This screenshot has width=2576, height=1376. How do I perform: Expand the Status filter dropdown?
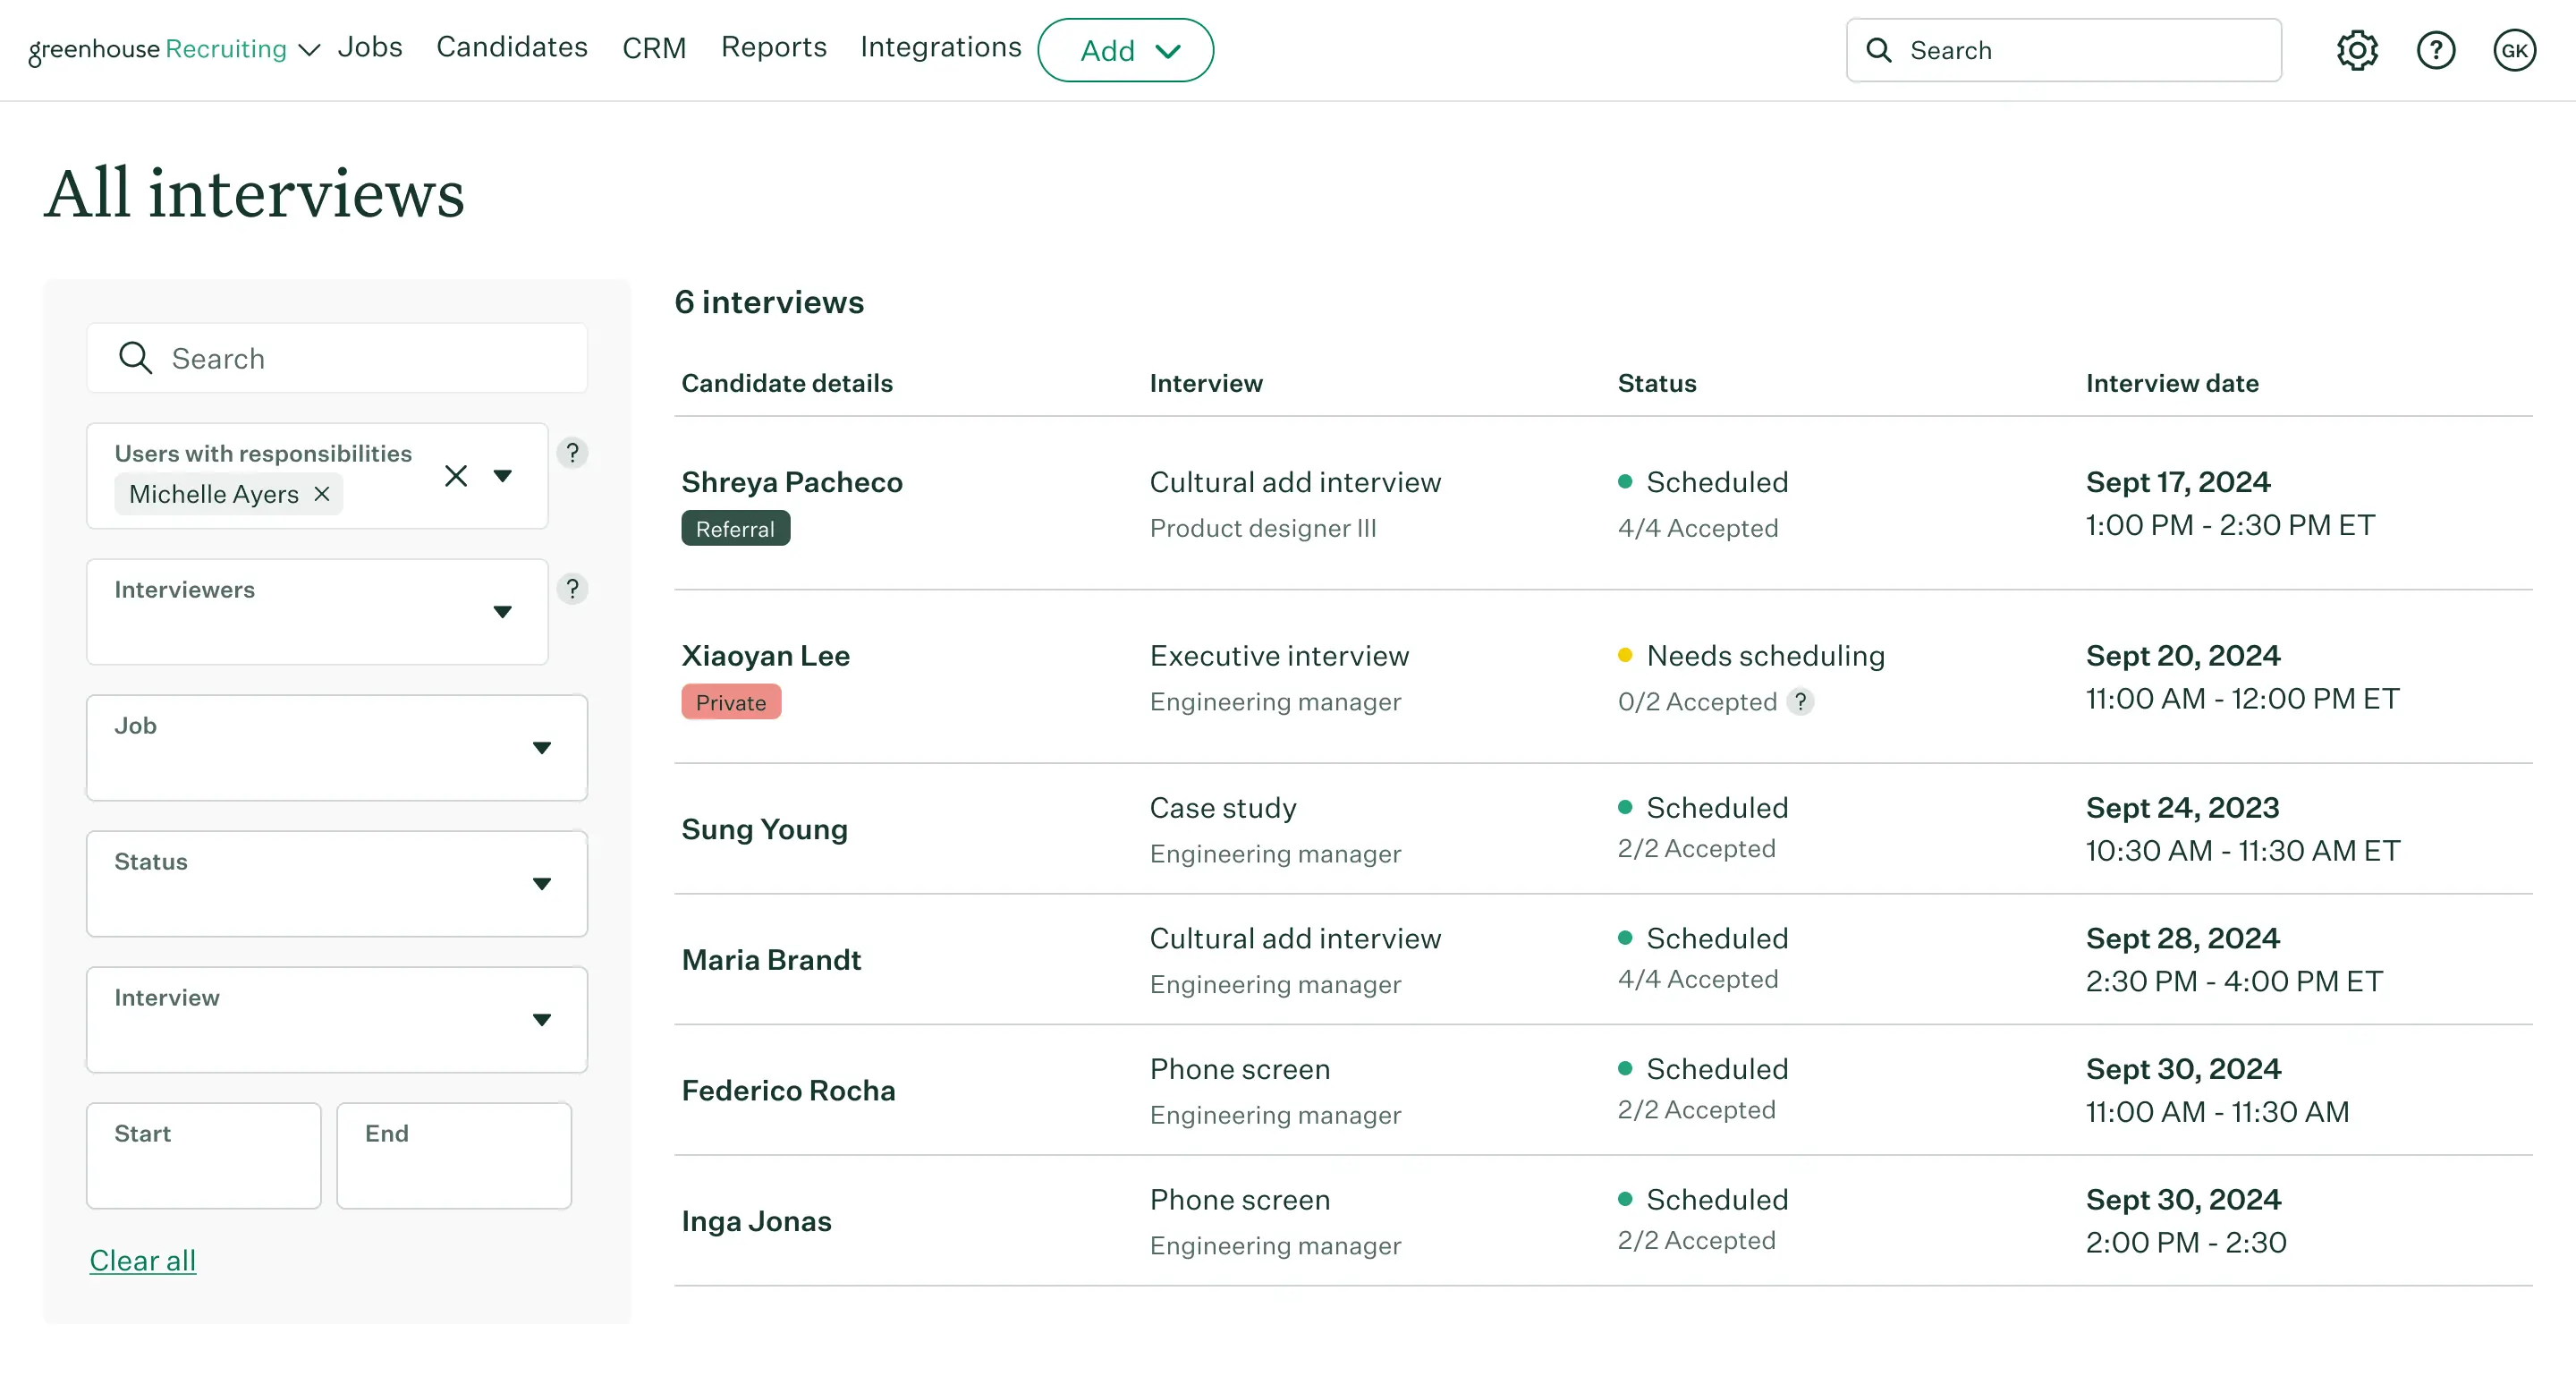(x=541, y=884)
